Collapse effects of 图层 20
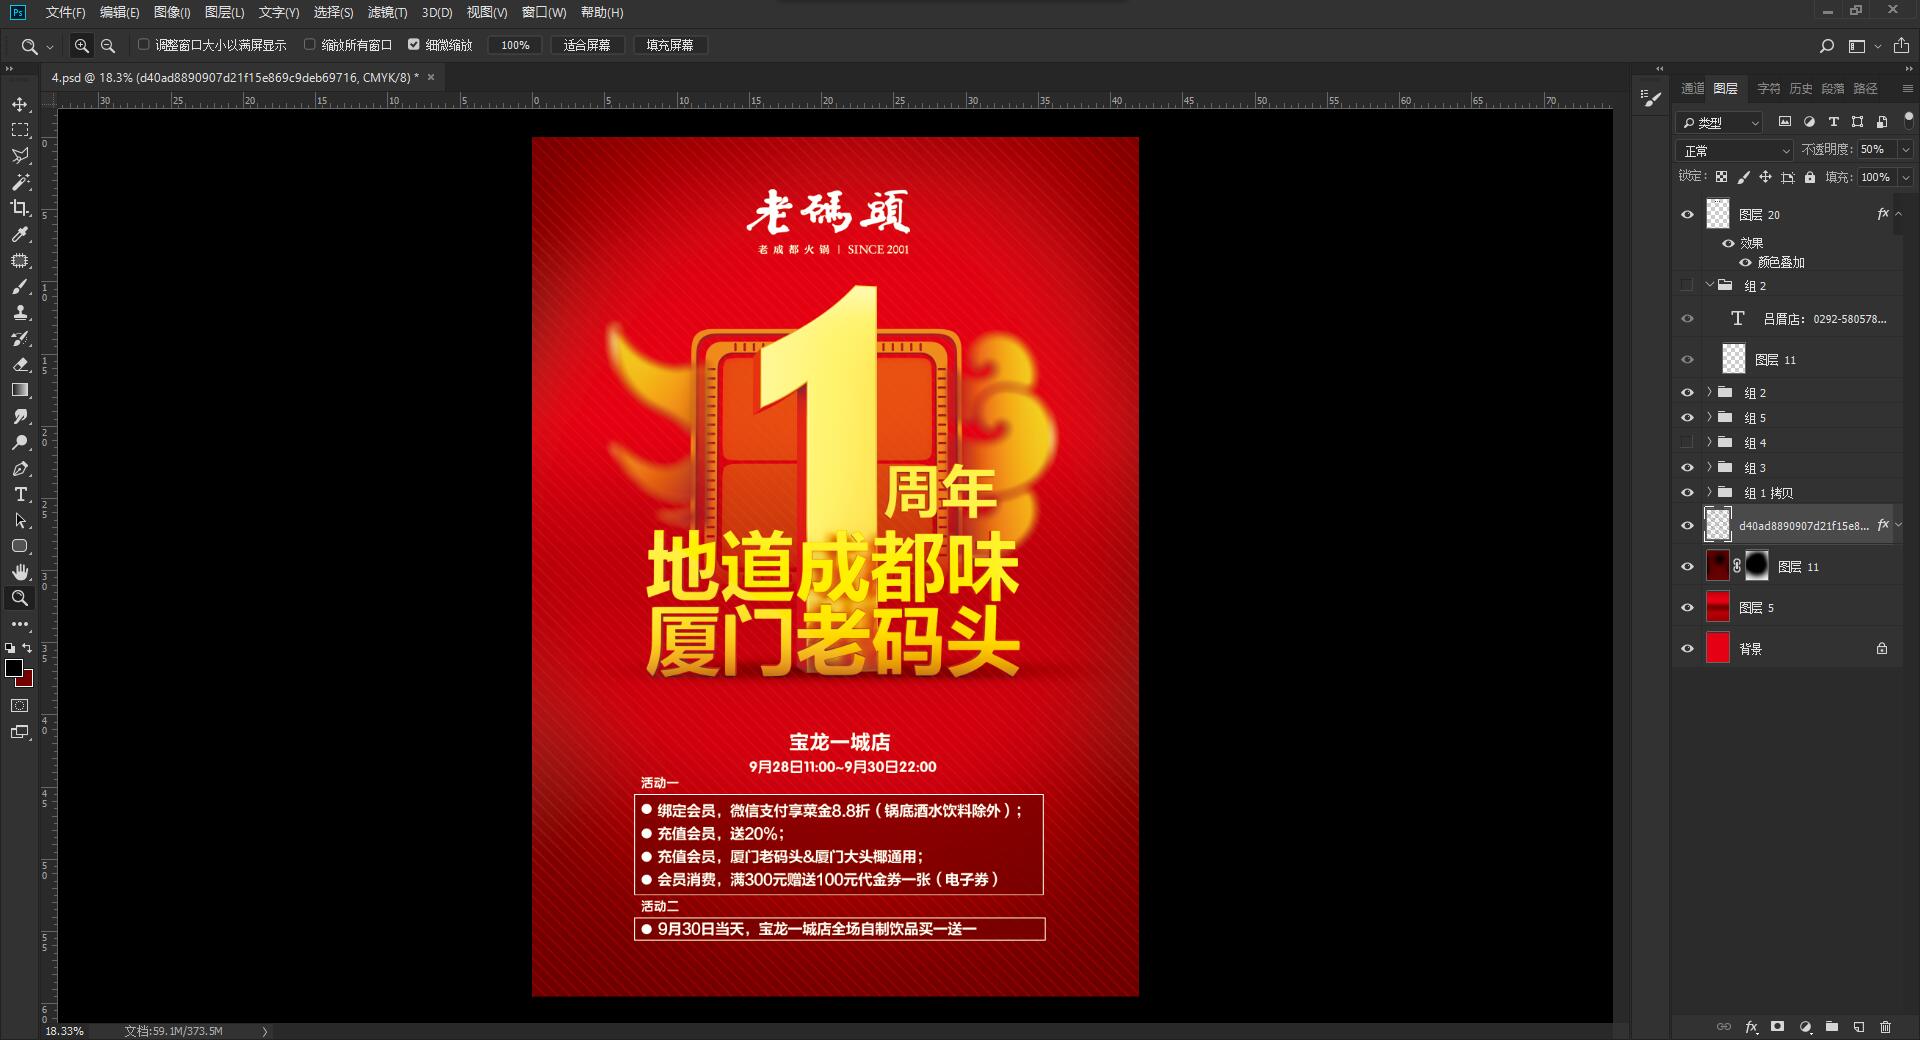Viewport: 1920px width, 1040px height. tap(1898, 214)
